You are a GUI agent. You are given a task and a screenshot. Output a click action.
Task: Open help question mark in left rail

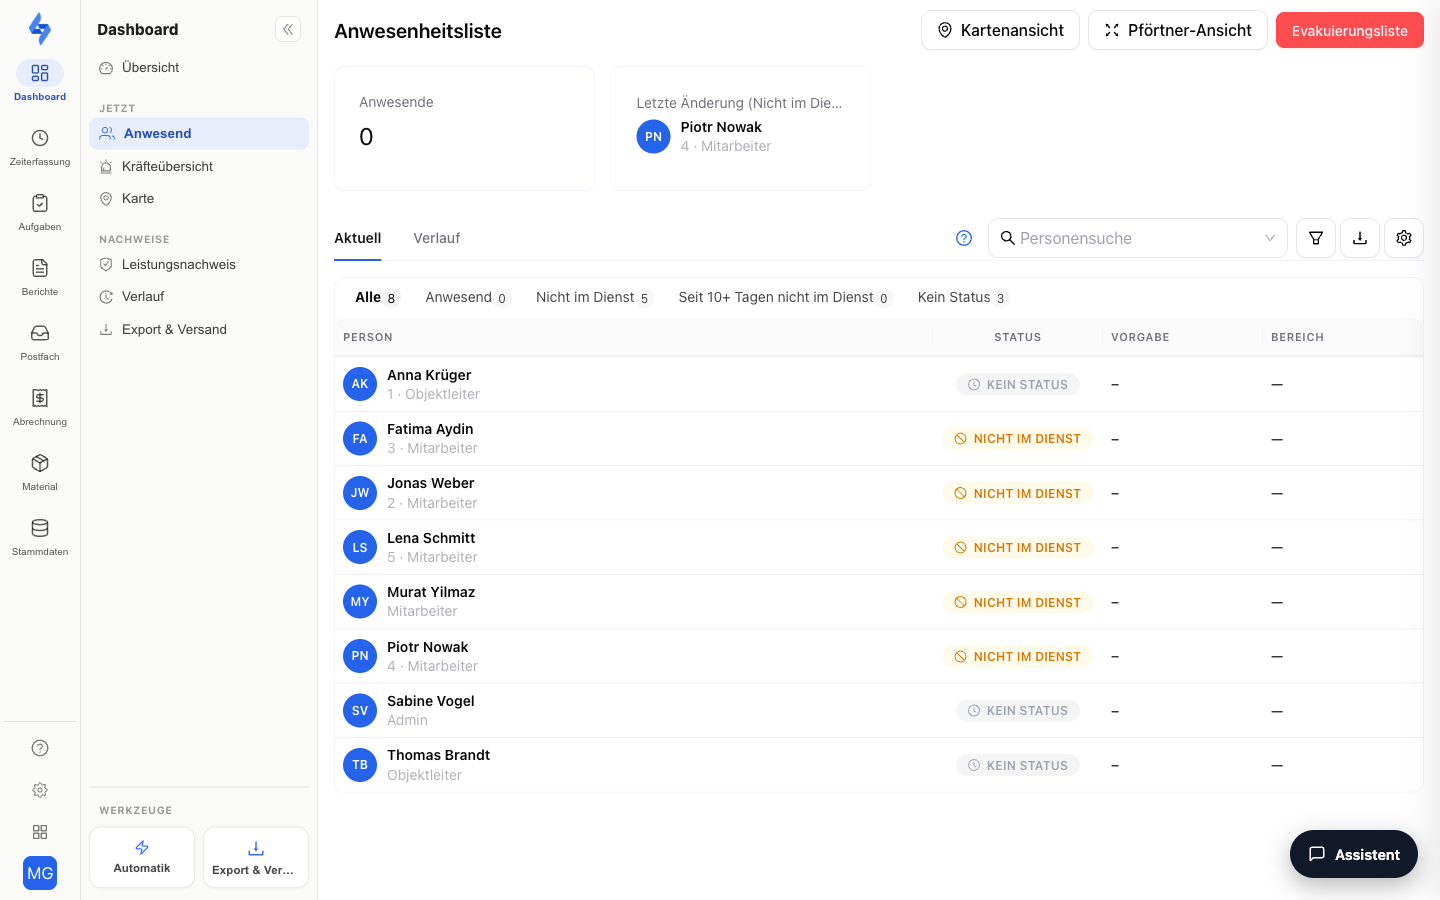coord(40,748)
